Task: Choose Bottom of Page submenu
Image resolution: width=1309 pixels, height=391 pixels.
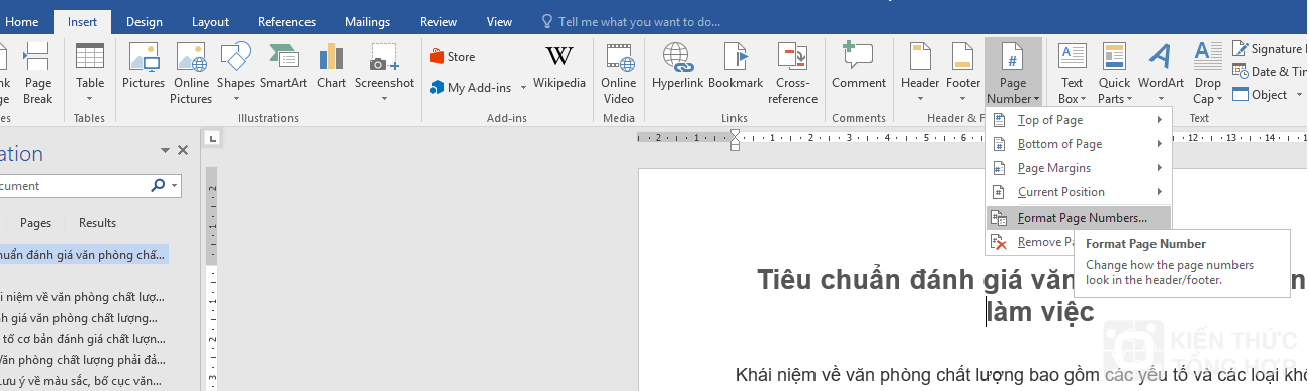Action: (x=1078, y=144)
